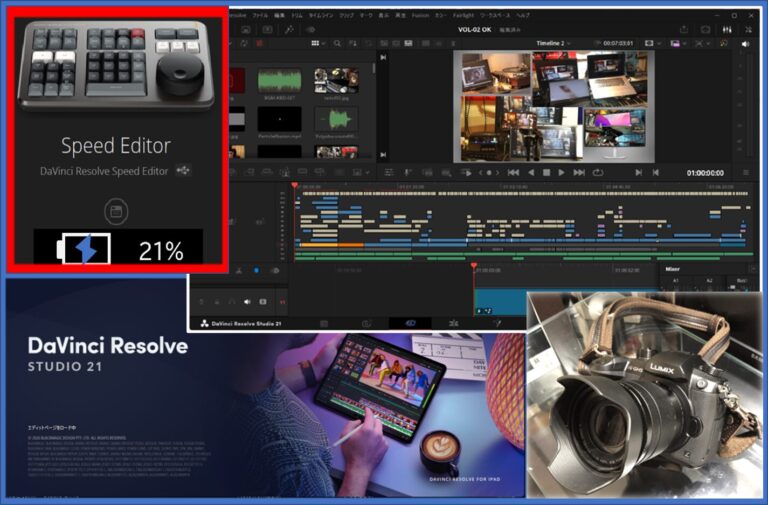Click the Mixer panel header
The image size is (768, 505).
[x=672, y=269]
